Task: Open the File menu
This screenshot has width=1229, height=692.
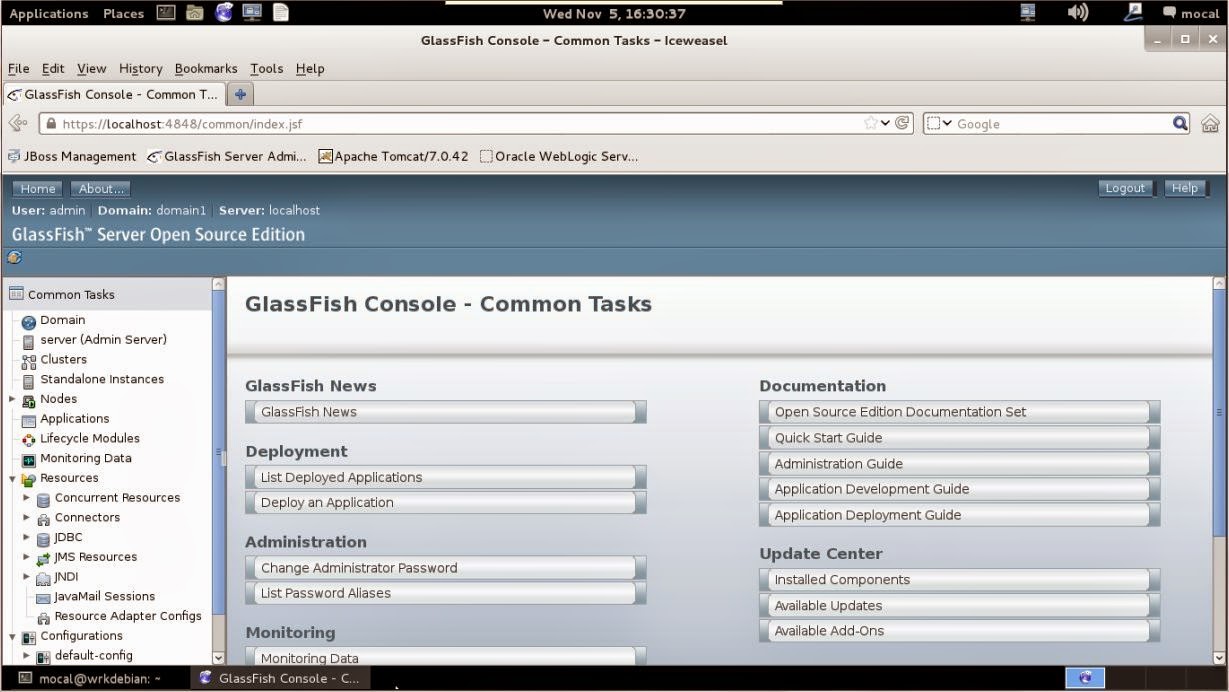Action: tap(19, 68)
